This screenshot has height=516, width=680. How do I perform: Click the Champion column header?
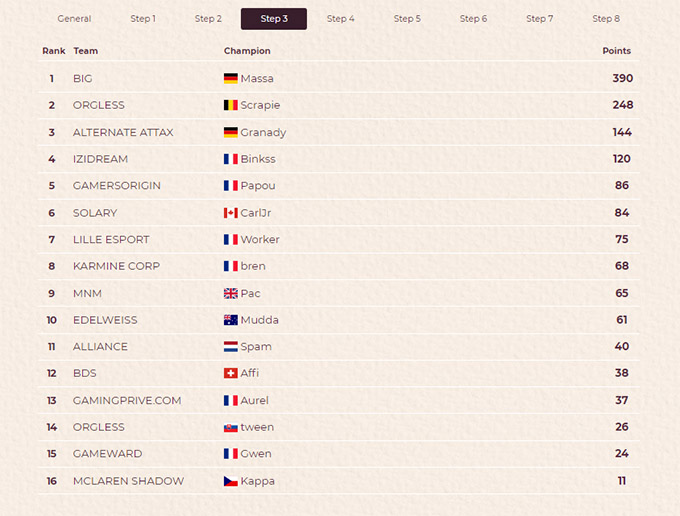(x=247, y=51)
